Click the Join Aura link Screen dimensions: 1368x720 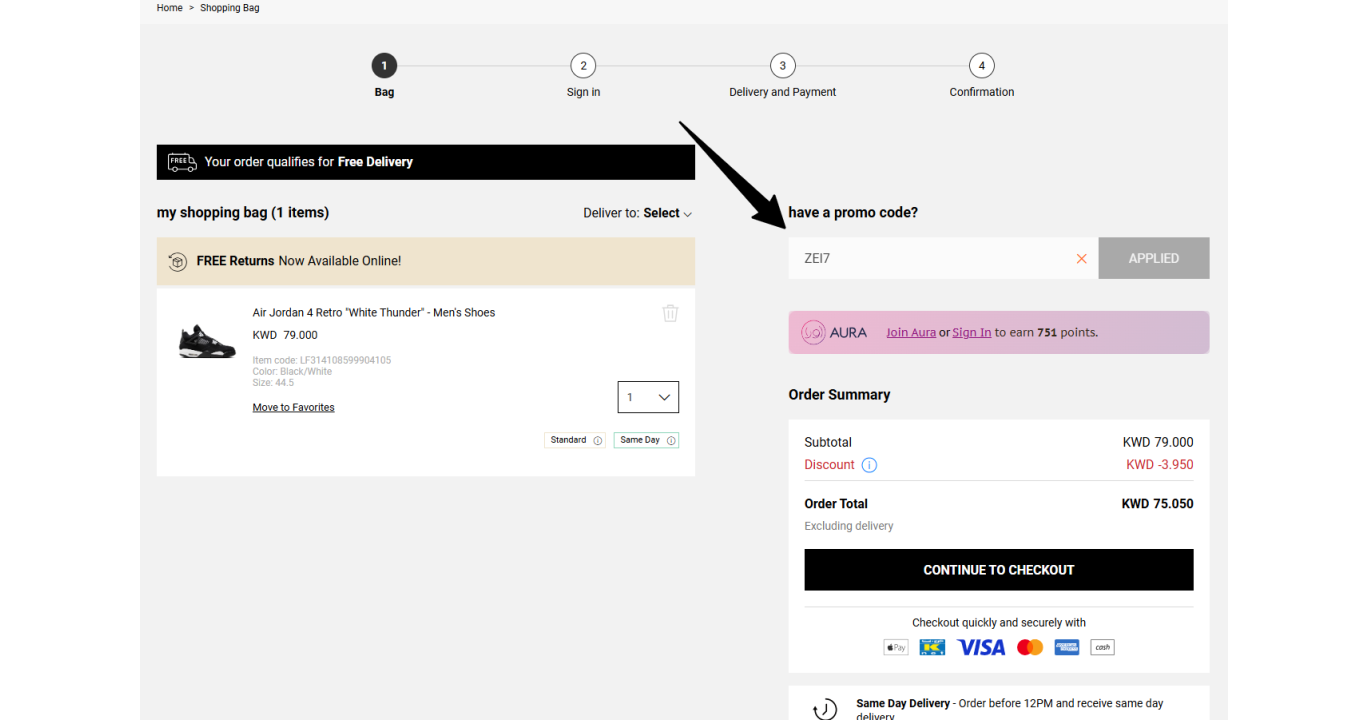[911, 333]
